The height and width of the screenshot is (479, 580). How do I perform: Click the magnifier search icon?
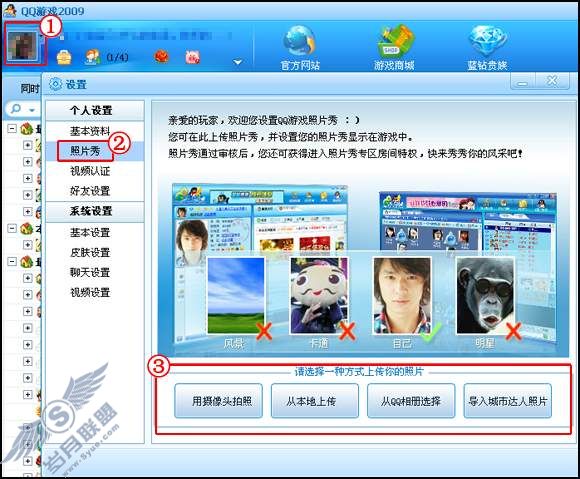coord(16,109)
